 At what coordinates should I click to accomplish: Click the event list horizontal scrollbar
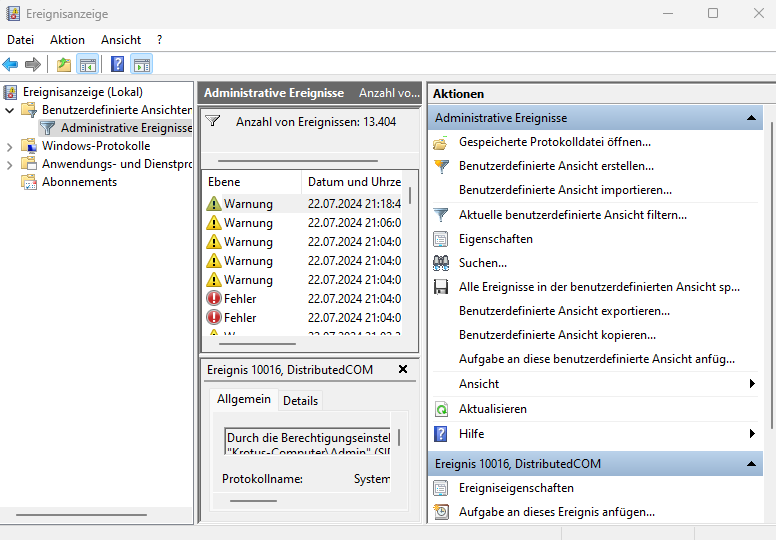pyautogui.click(x=257, y=343)
